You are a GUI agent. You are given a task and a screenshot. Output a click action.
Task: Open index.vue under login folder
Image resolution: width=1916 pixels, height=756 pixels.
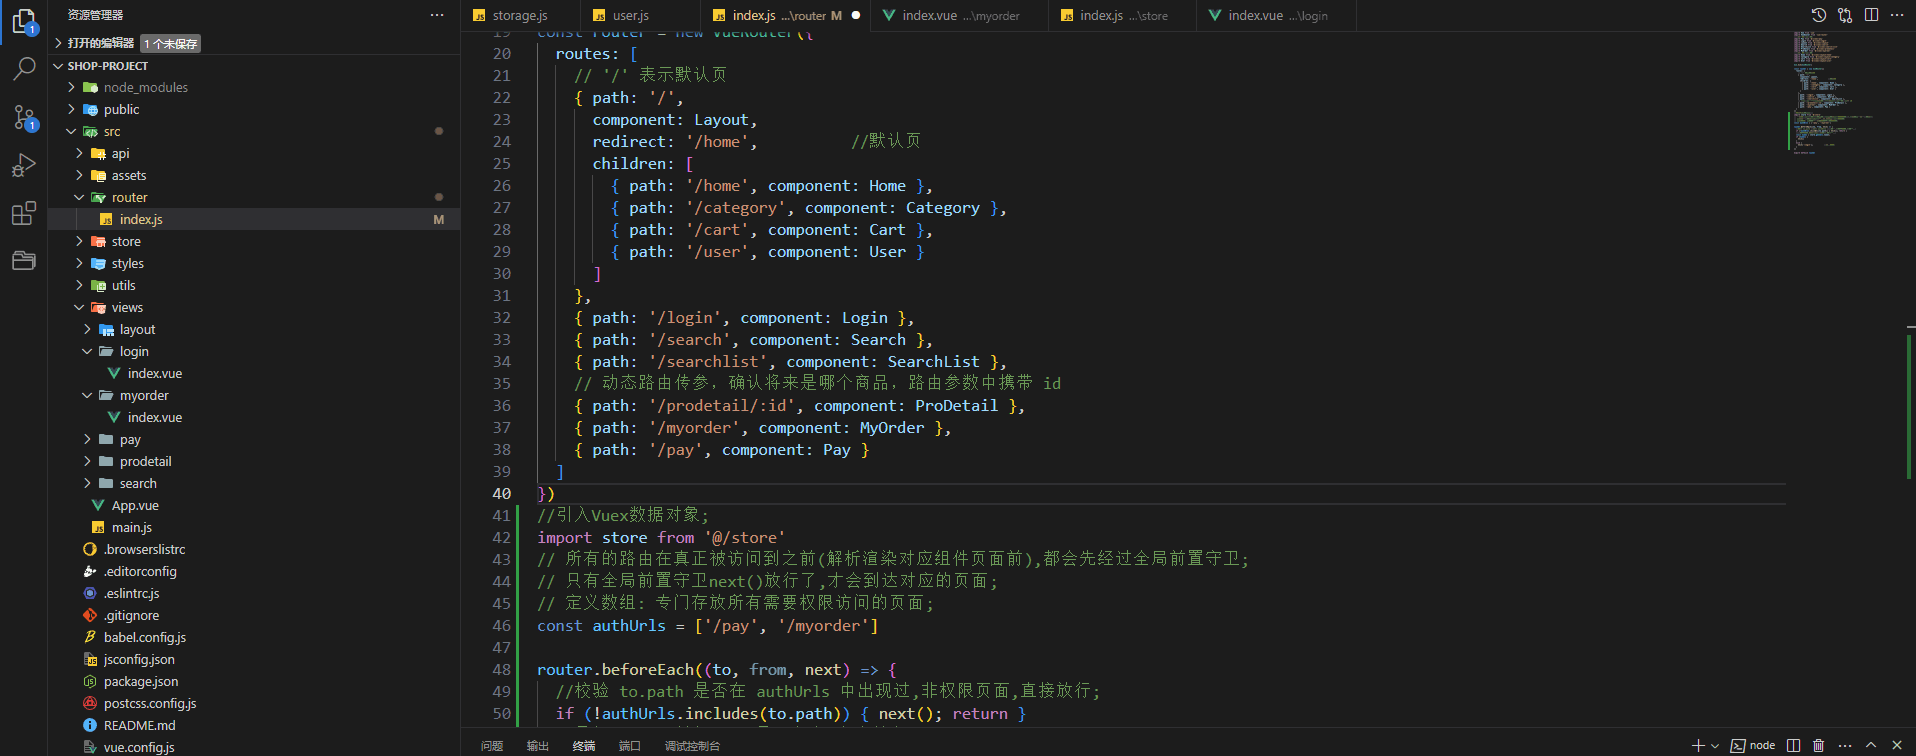pos(254,373)
